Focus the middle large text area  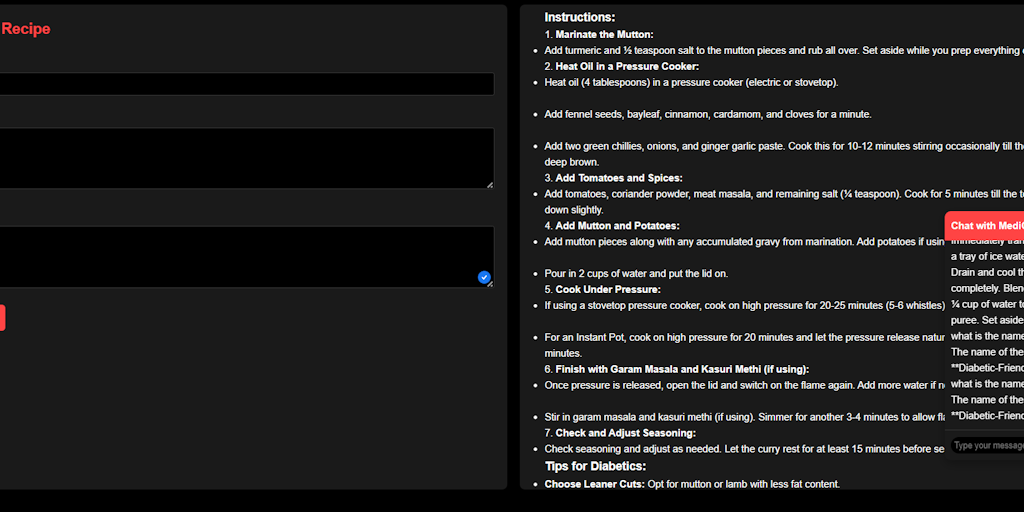[x=245, y=157]
